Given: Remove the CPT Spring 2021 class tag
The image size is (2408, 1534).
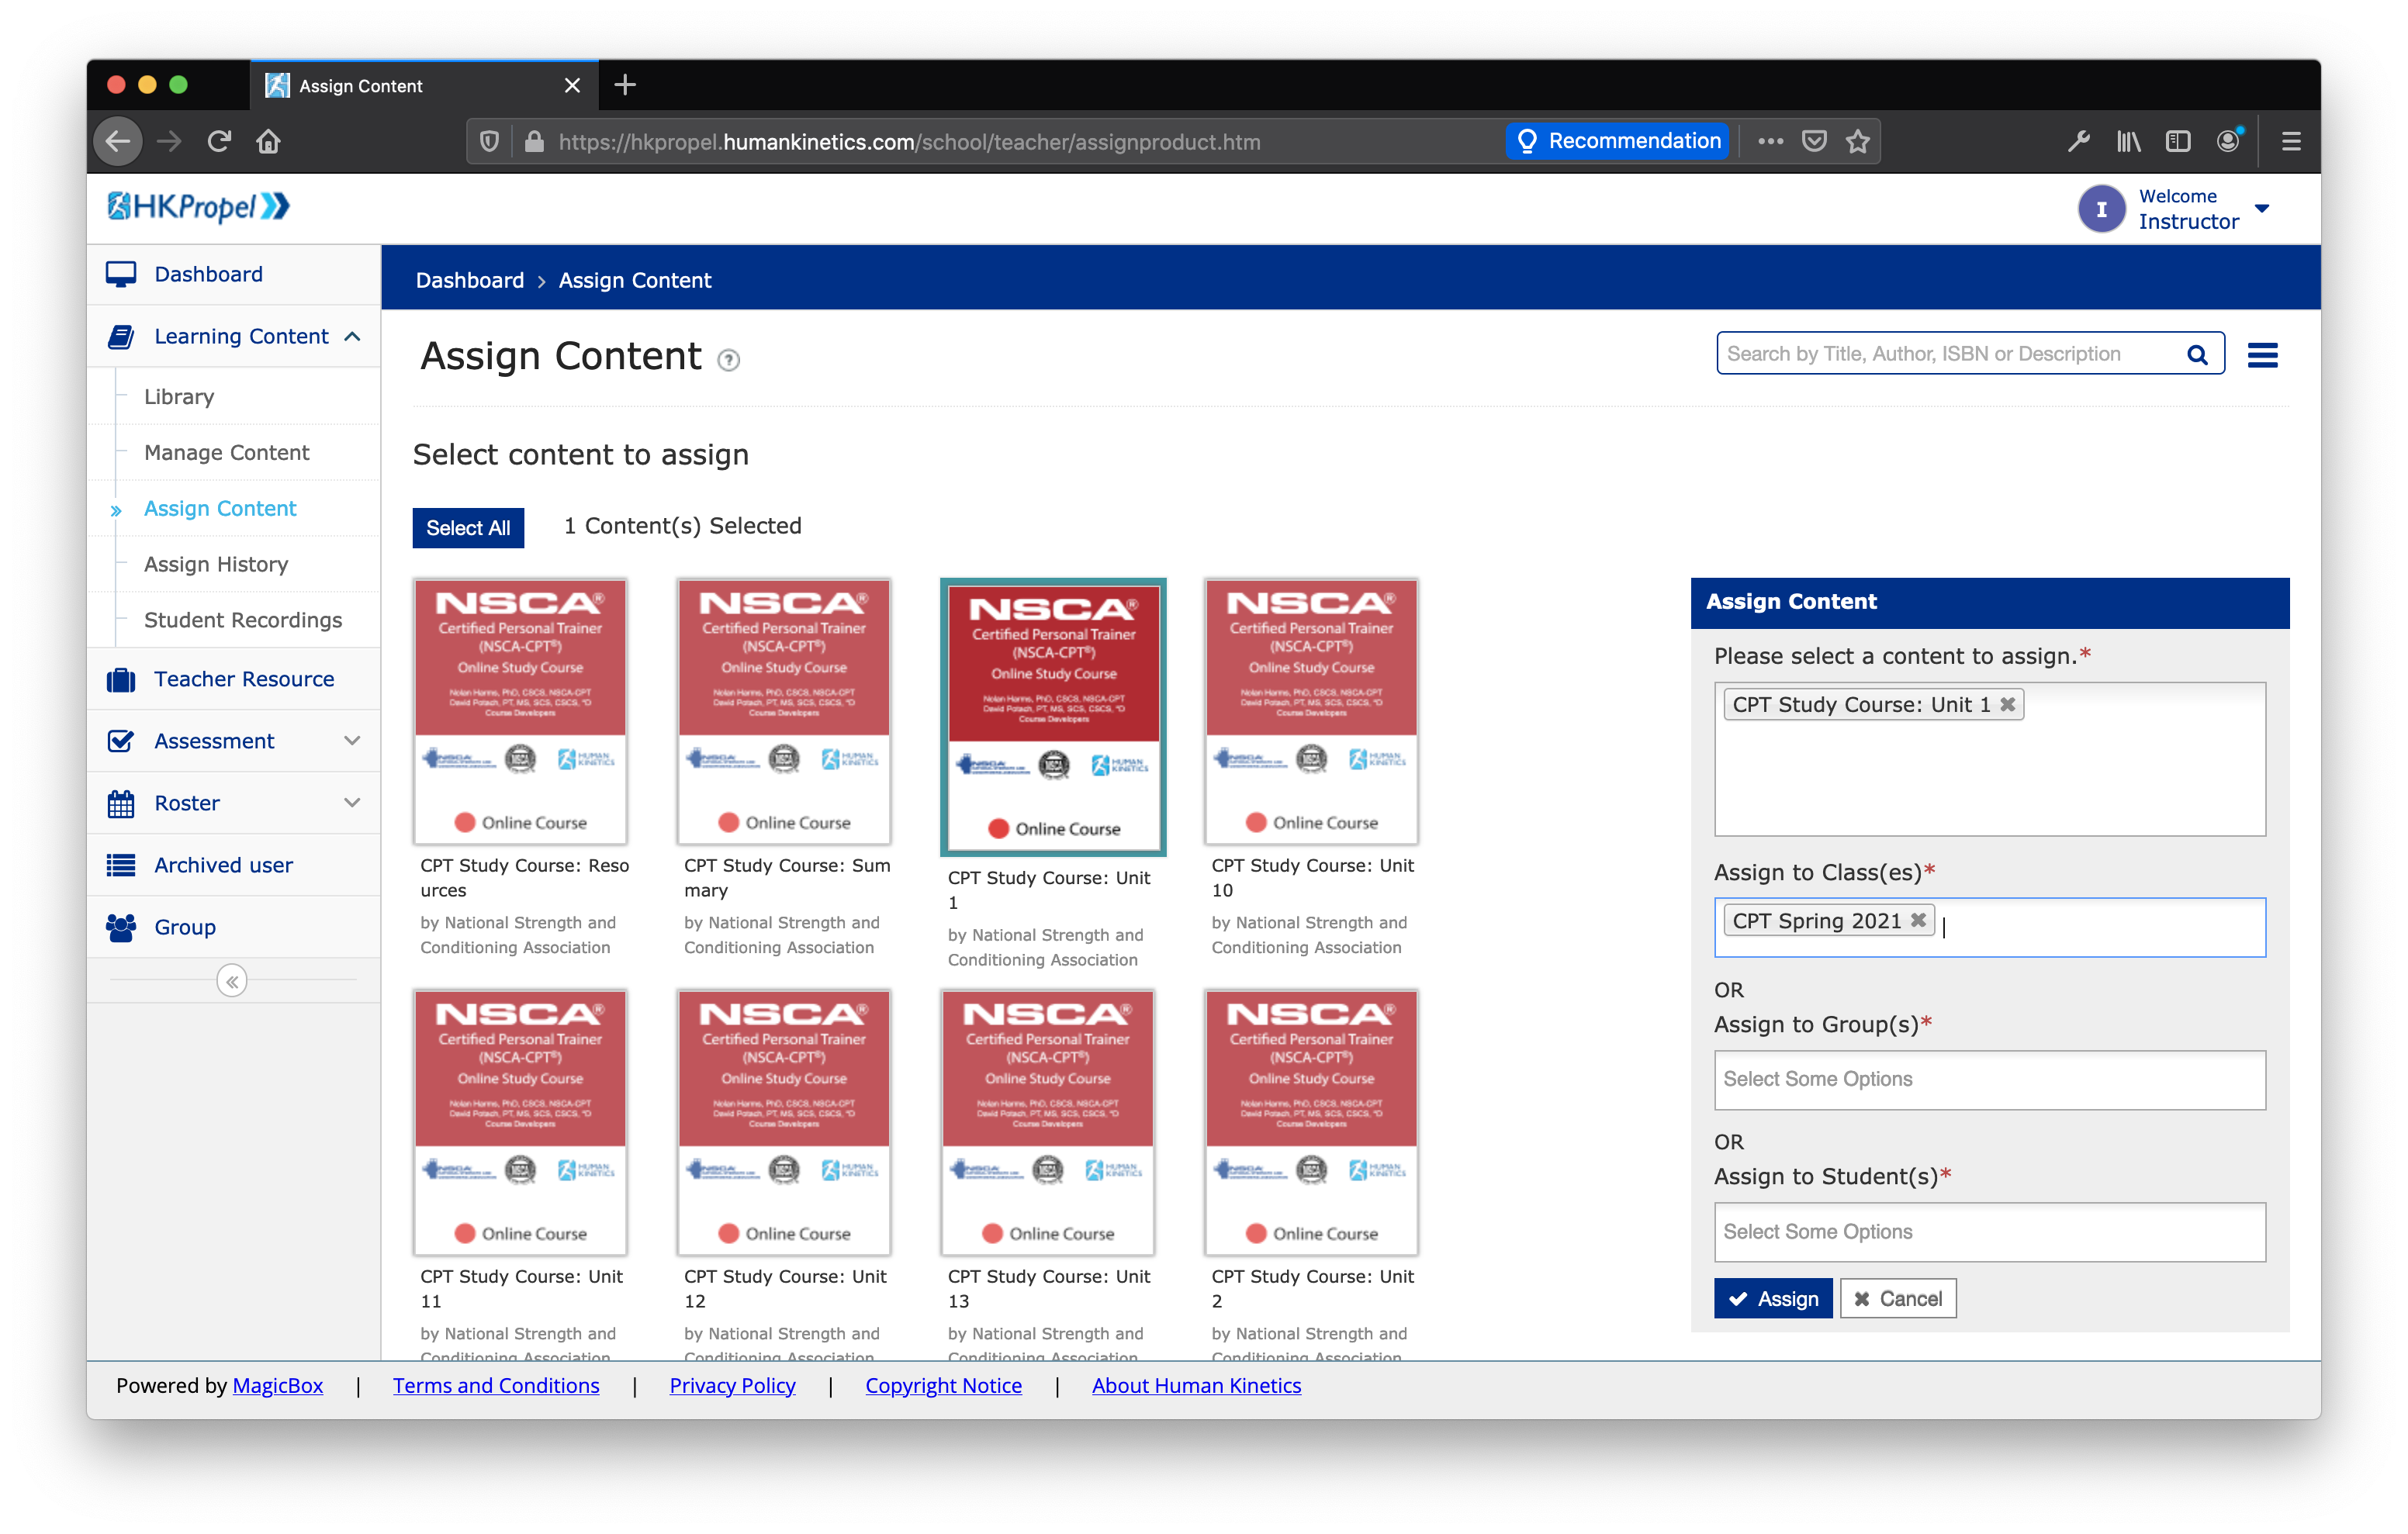Looking at the screenshot, I should point(1918,920).
